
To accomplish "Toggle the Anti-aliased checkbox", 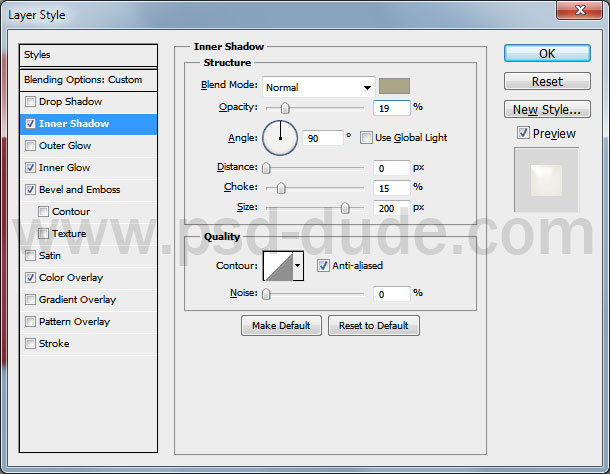I will point(323,266).
